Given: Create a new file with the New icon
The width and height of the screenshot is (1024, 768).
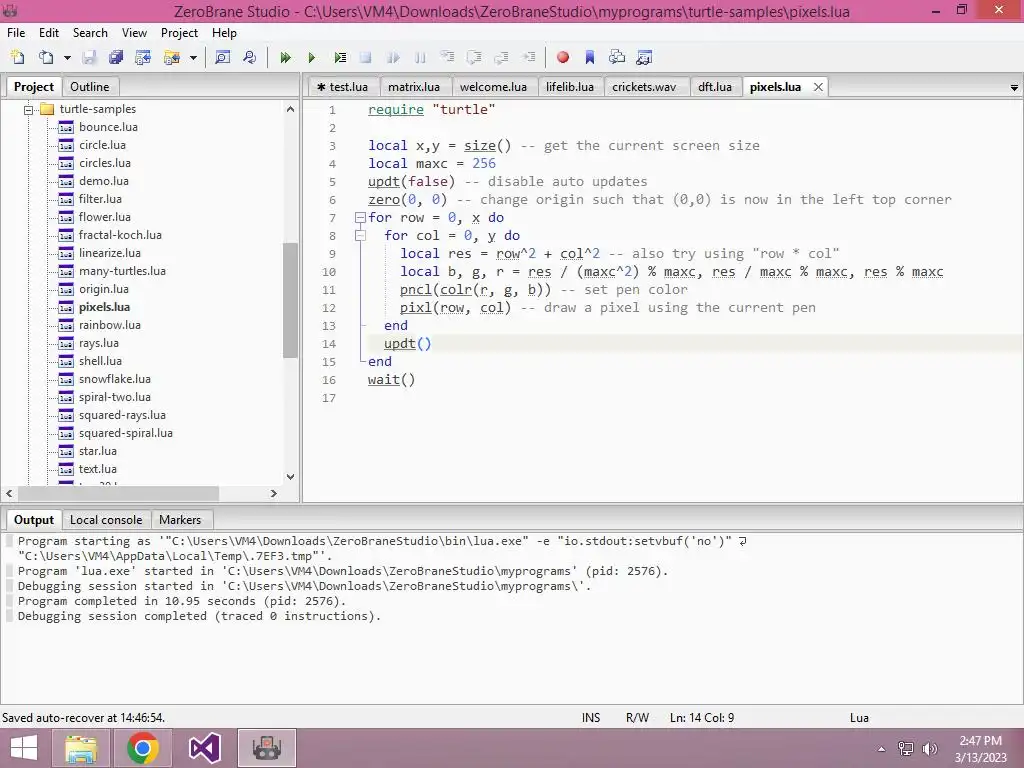Looking at the screenshot, I should [18, 57].
